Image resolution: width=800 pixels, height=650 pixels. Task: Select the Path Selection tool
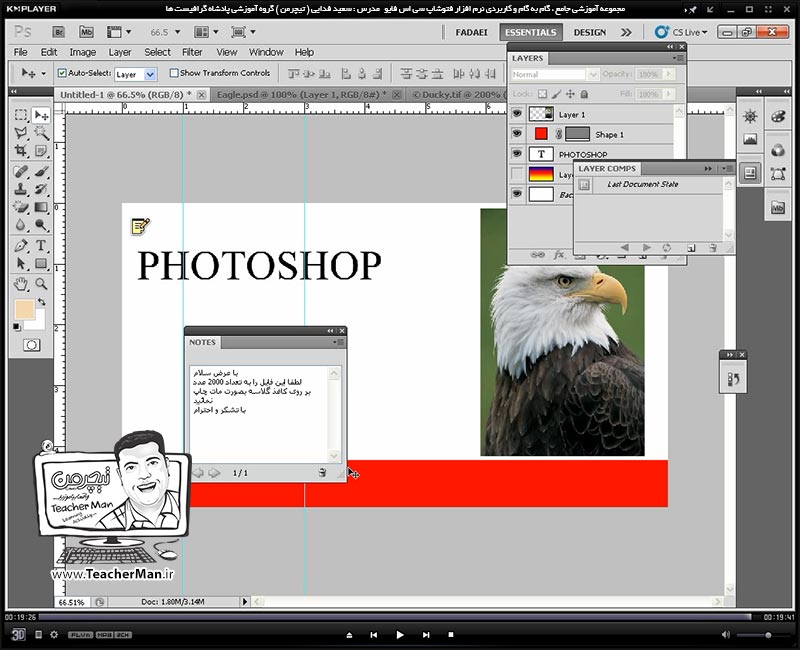pos(21,263)
